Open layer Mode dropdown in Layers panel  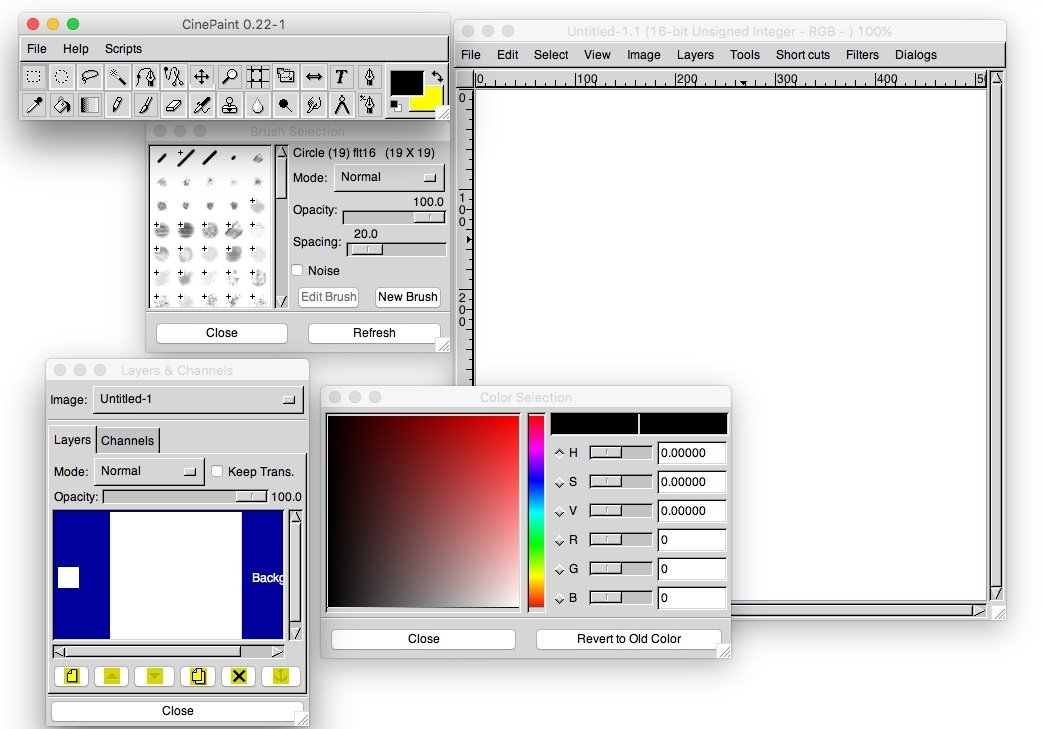pyautogui.click(x=149, y=472)
